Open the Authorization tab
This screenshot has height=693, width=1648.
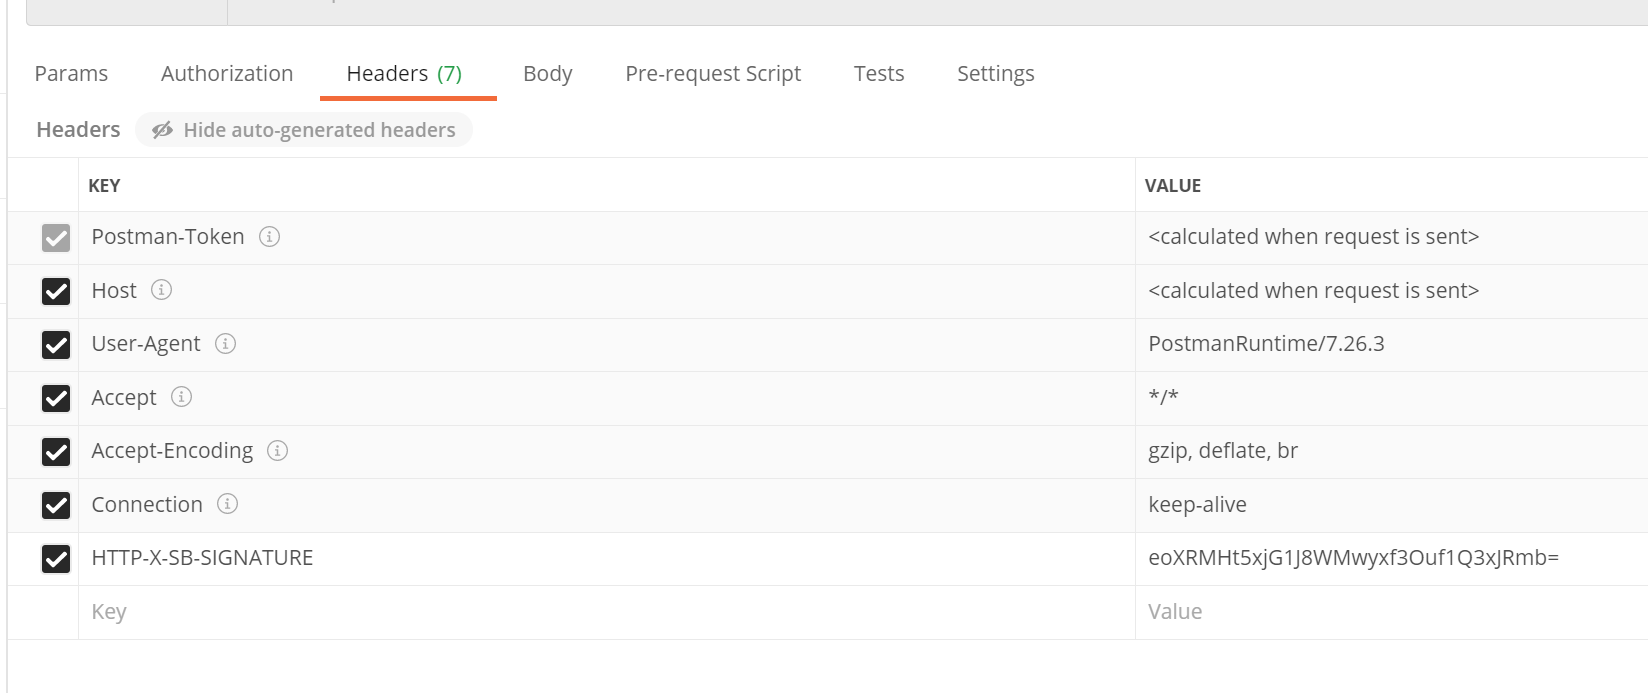[x=227, y=74]
